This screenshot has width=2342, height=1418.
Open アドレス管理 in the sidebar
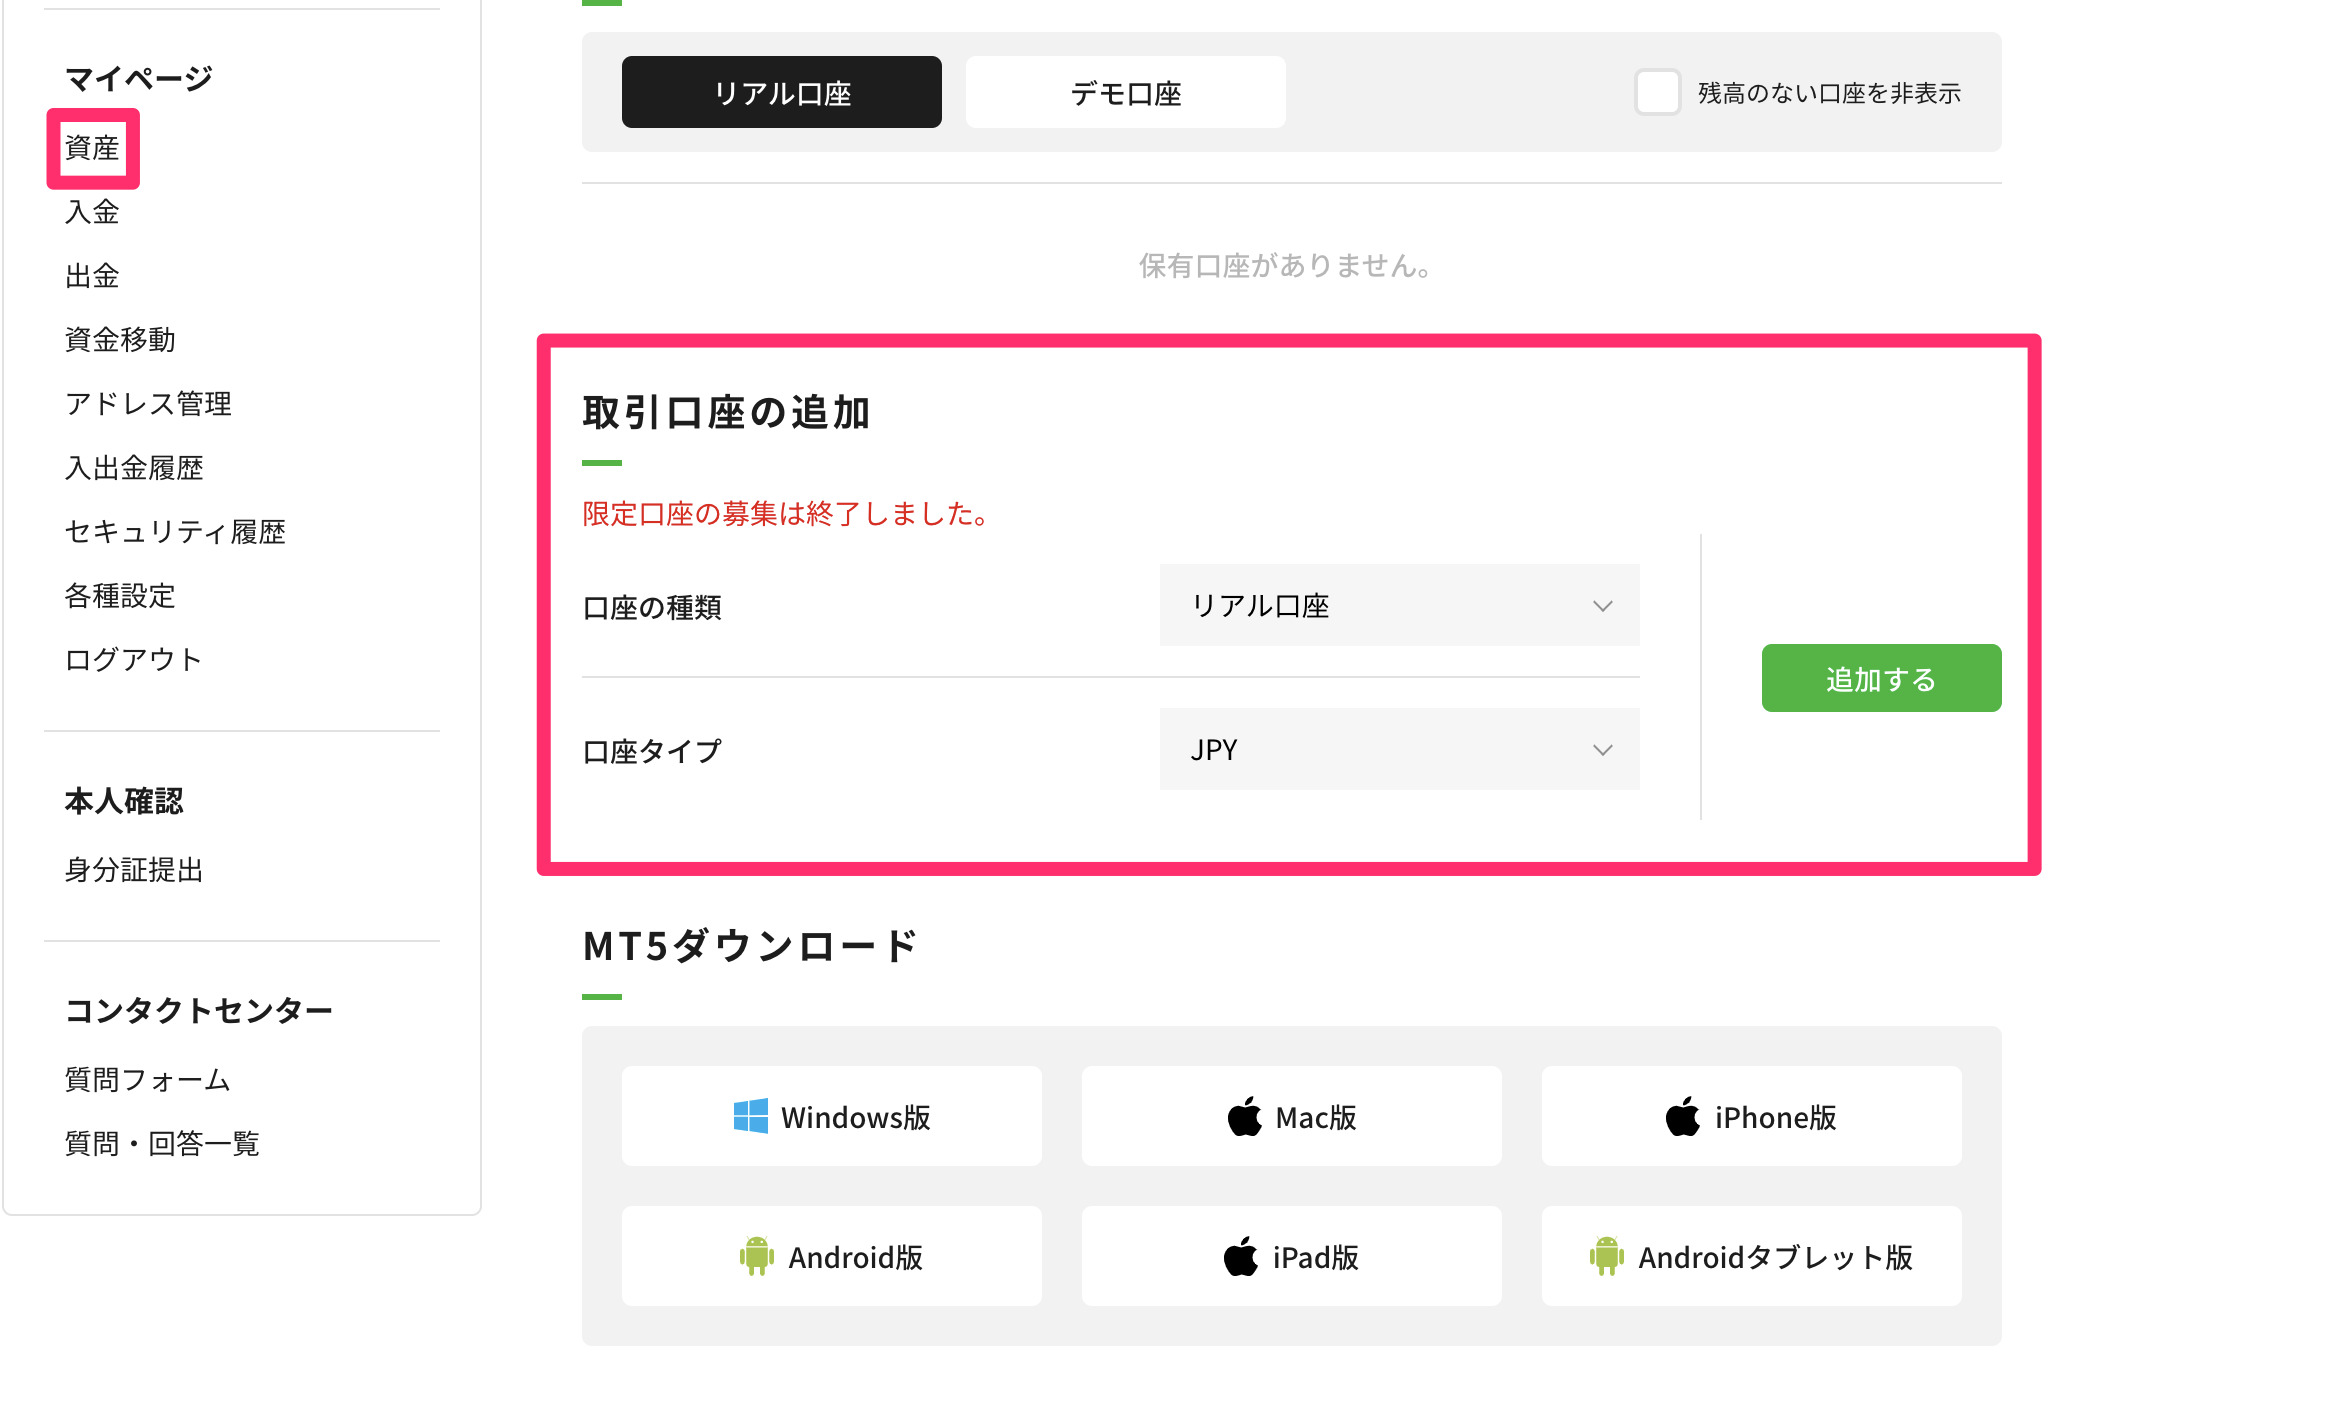click(x=148, y=404)
